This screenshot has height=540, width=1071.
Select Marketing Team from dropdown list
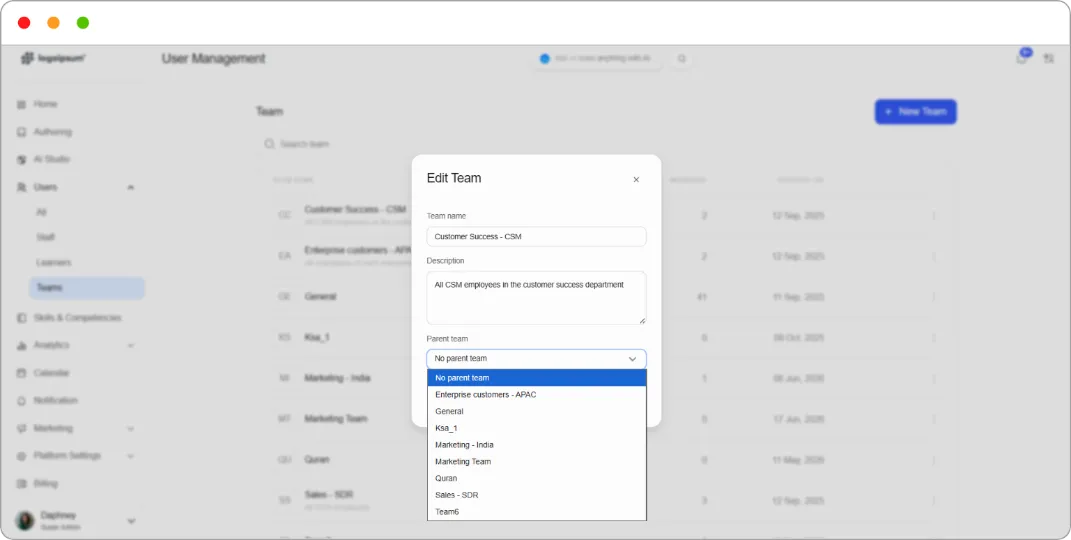tap(536, 461)
